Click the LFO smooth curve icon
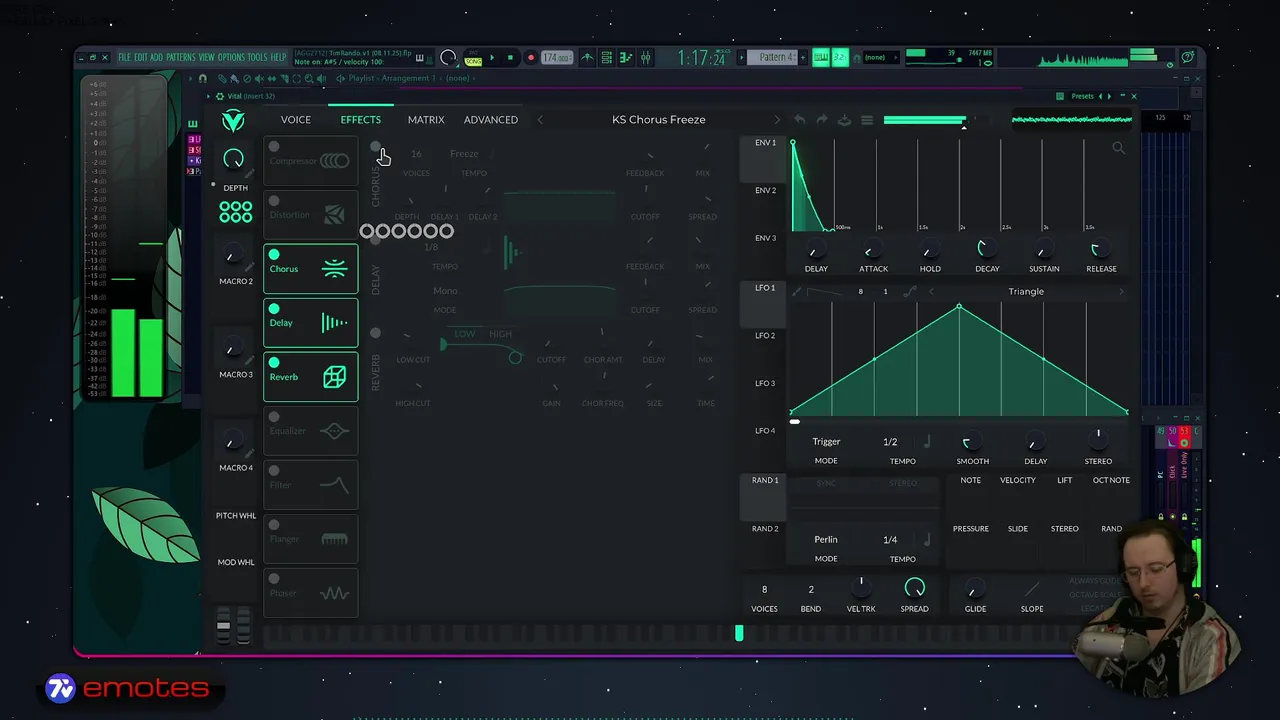Viewport: 1280px width, 720px height. point(910,292)
